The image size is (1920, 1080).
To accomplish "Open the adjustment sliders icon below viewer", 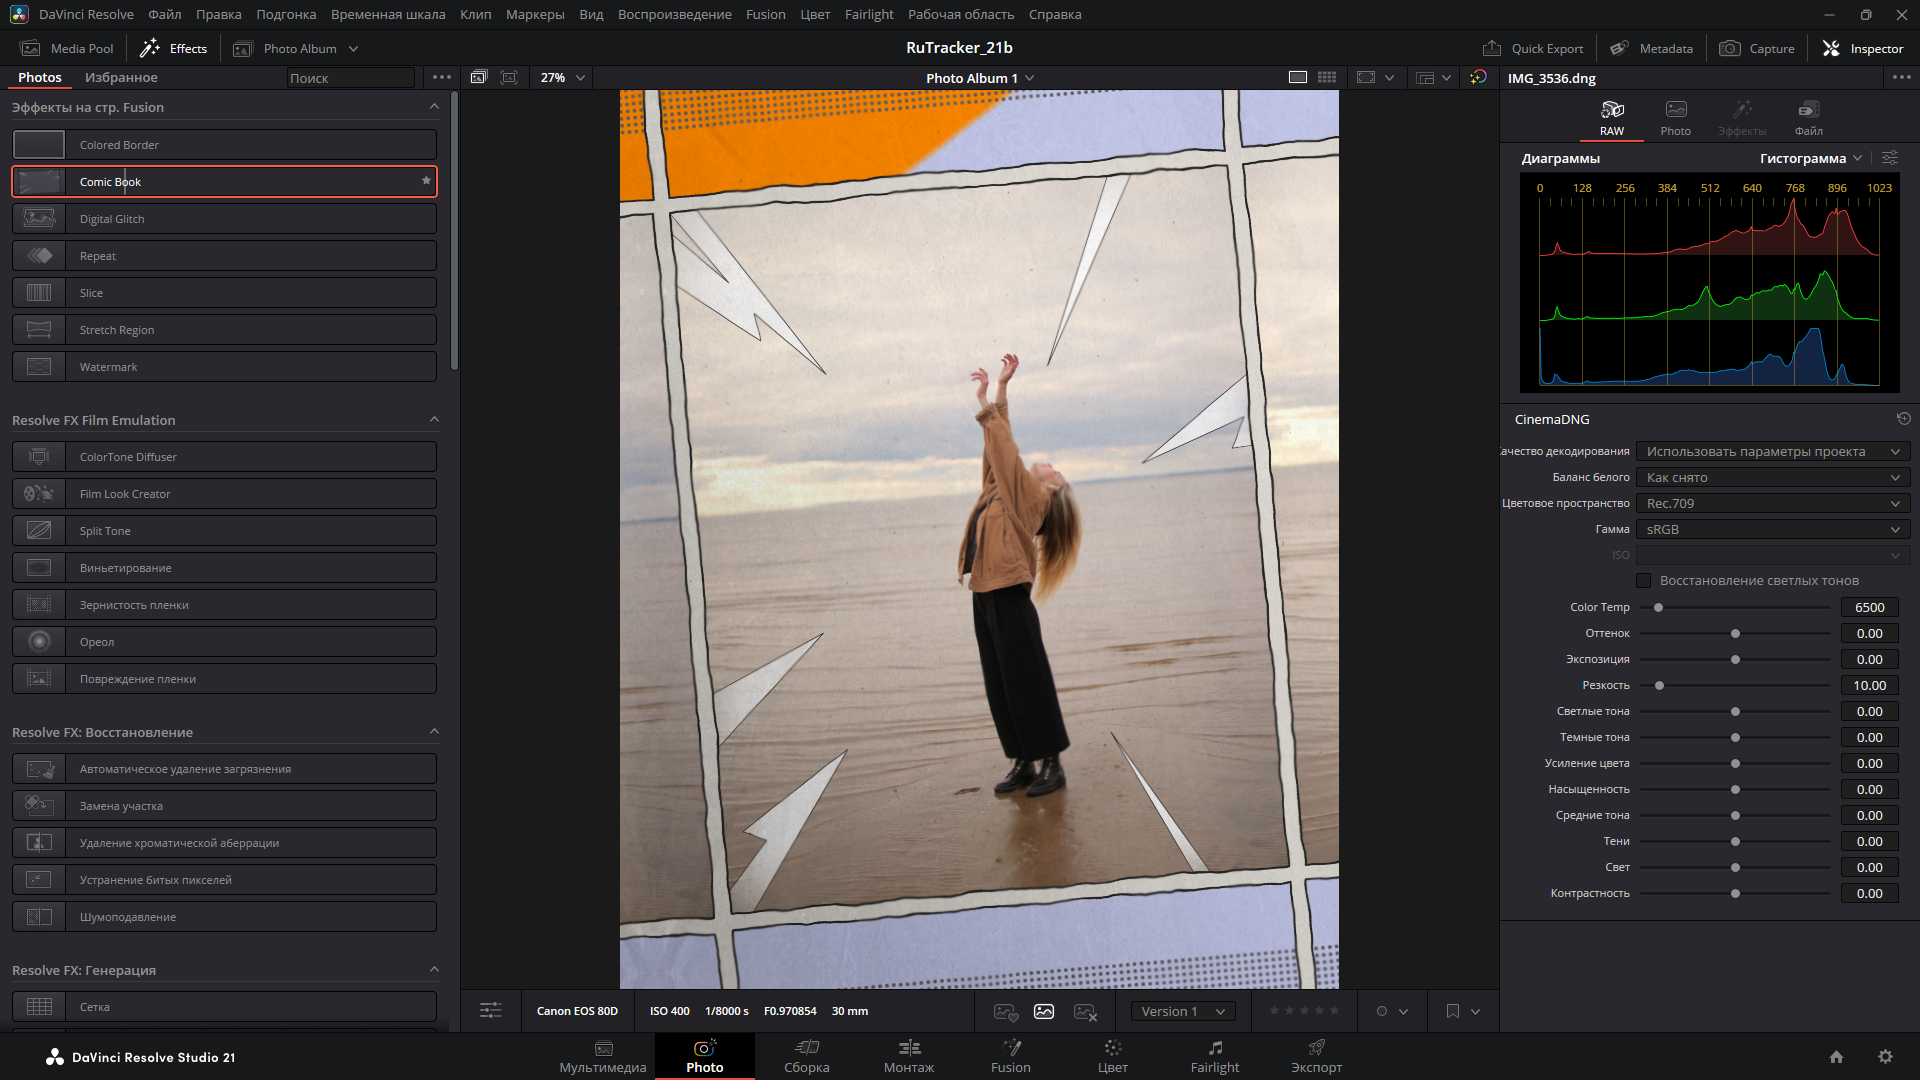I will click(491, 1011).
